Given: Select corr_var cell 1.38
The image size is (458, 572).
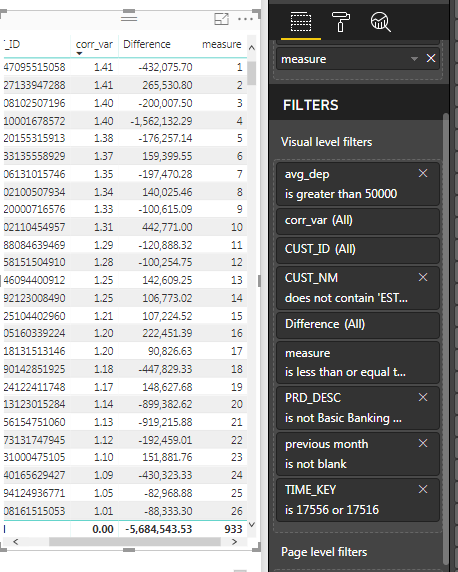Looking at the screenshot, I should point(104,138).
